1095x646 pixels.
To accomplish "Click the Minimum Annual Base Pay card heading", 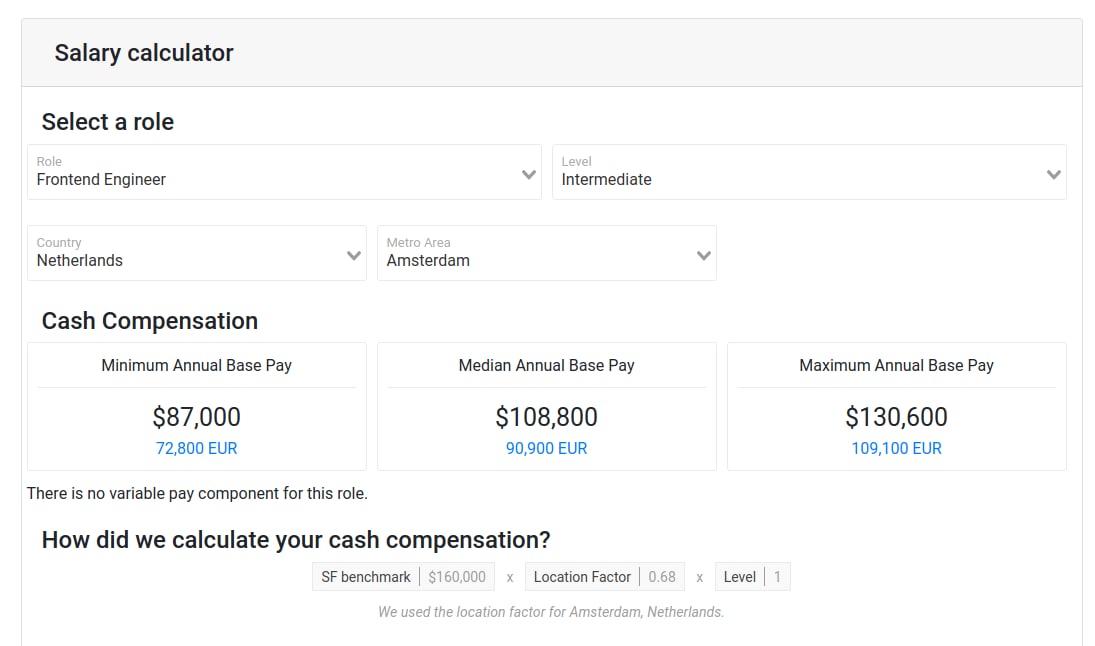I will pos(197,366).
